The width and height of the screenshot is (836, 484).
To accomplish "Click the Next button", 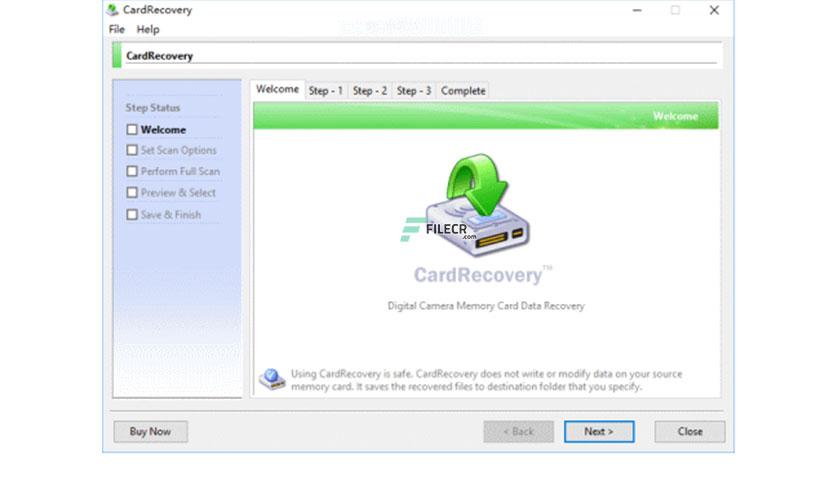I will coord(599,431).
